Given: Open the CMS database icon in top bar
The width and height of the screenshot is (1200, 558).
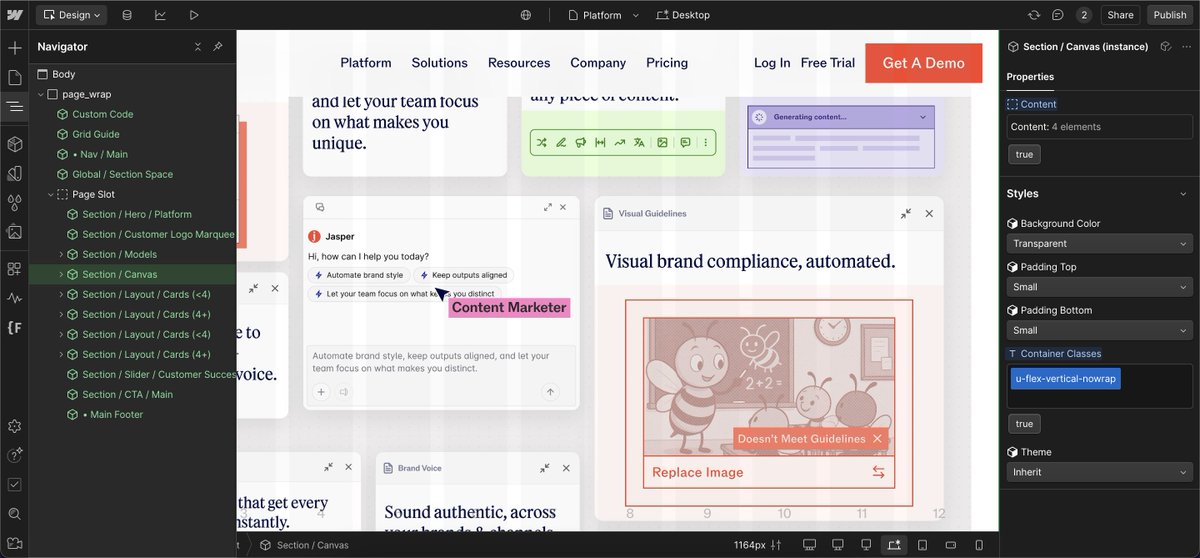Looking at the screenshot, I should pyautogui.click(x=126, y=15).
